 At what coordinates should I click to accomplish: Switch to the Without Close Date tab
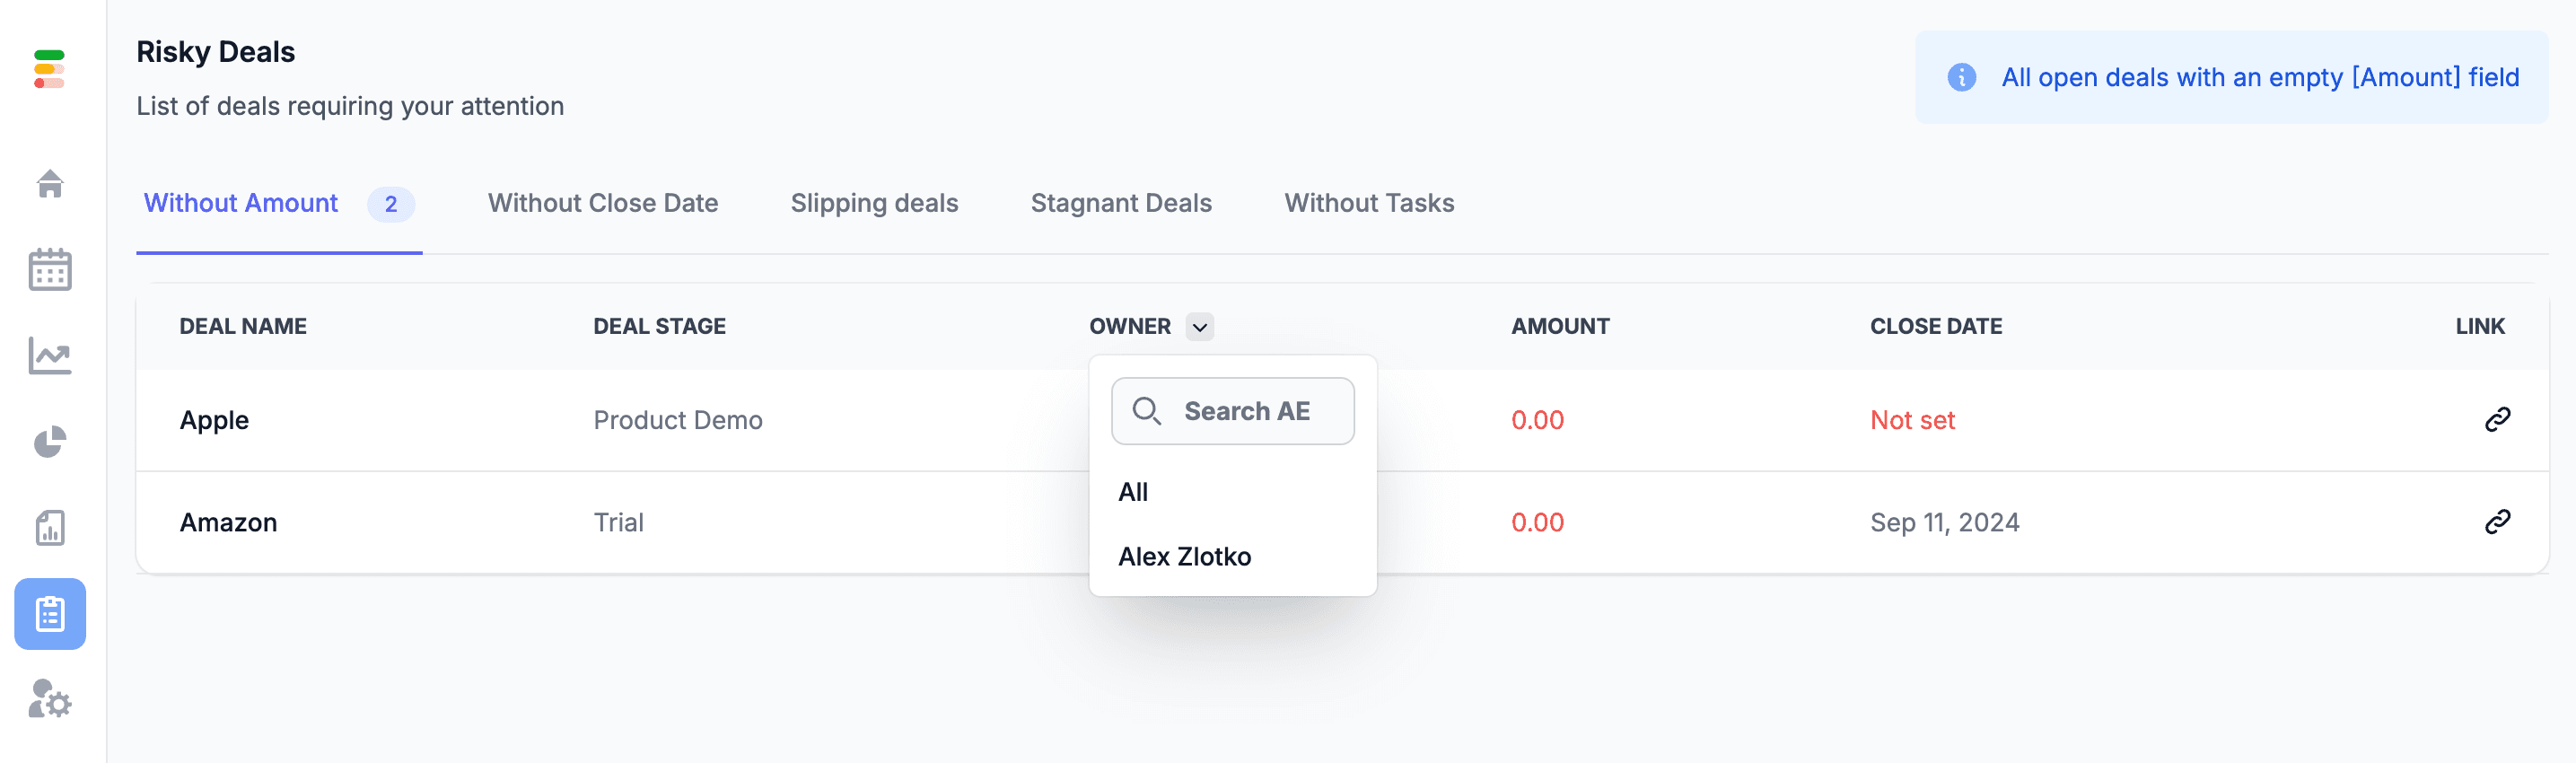(602, 203)
